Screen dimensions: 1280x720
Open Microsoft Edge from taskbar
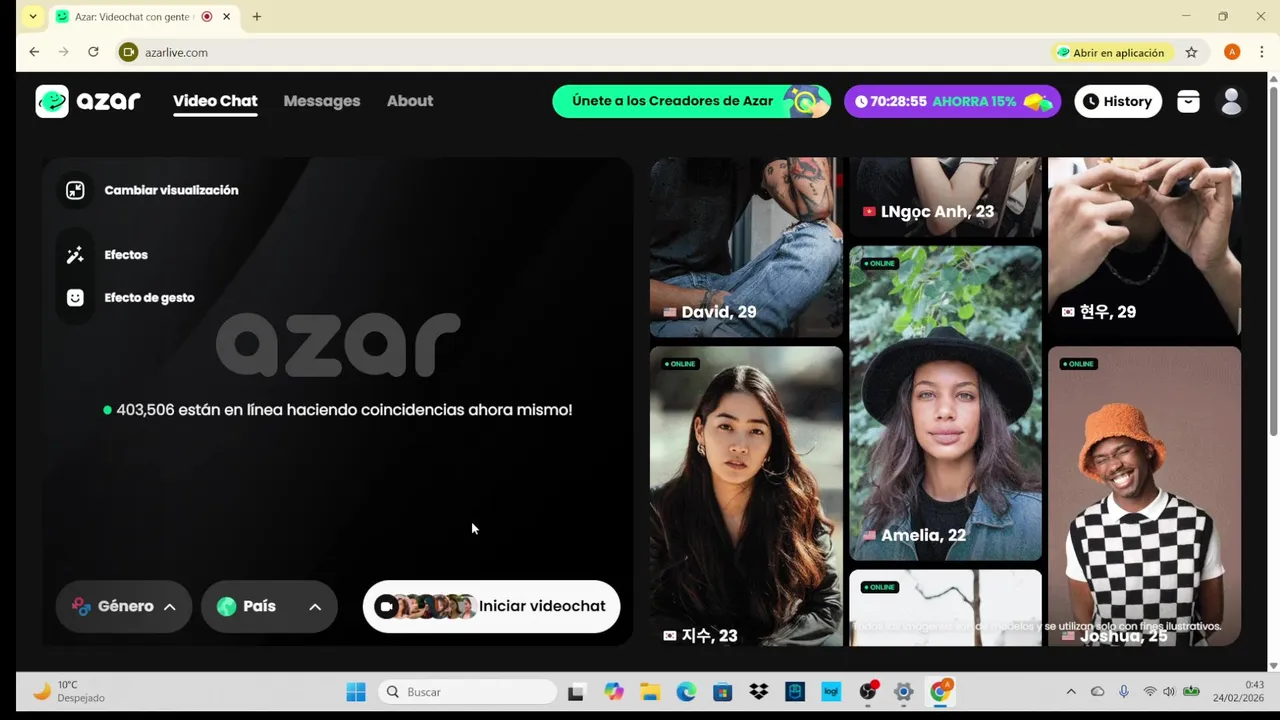(686, 692)
